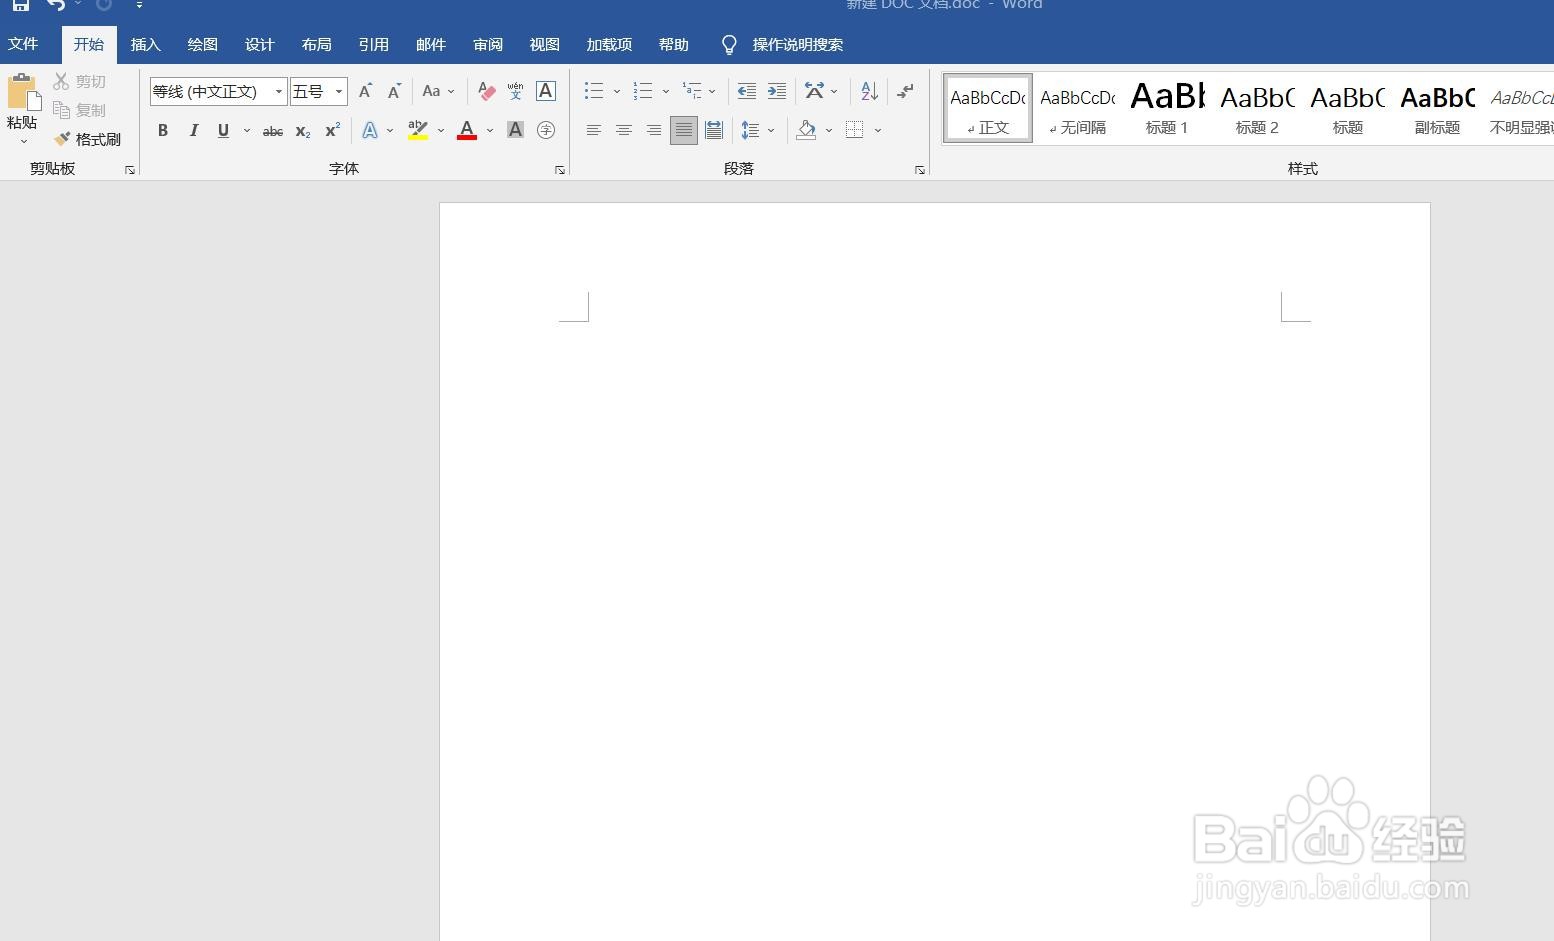The height and width of the screenshot is (941, 1554).
Task: Open the font dialog launcher
Action: 560,170
